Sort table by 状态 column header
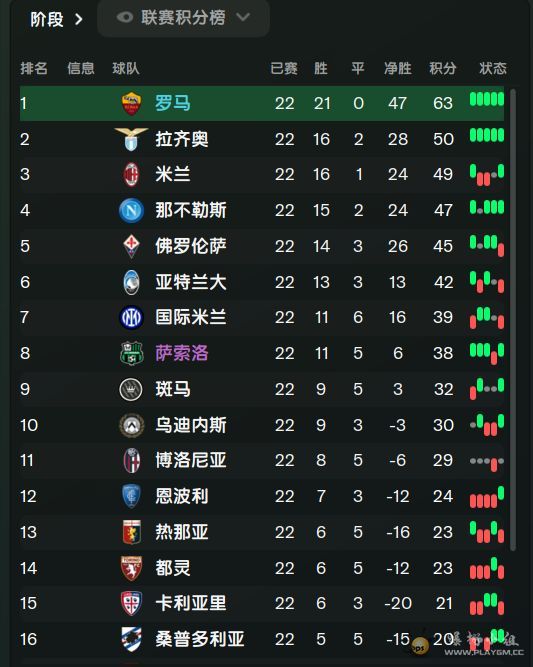This screenshot has width=533, height=667. coord(493,68)
